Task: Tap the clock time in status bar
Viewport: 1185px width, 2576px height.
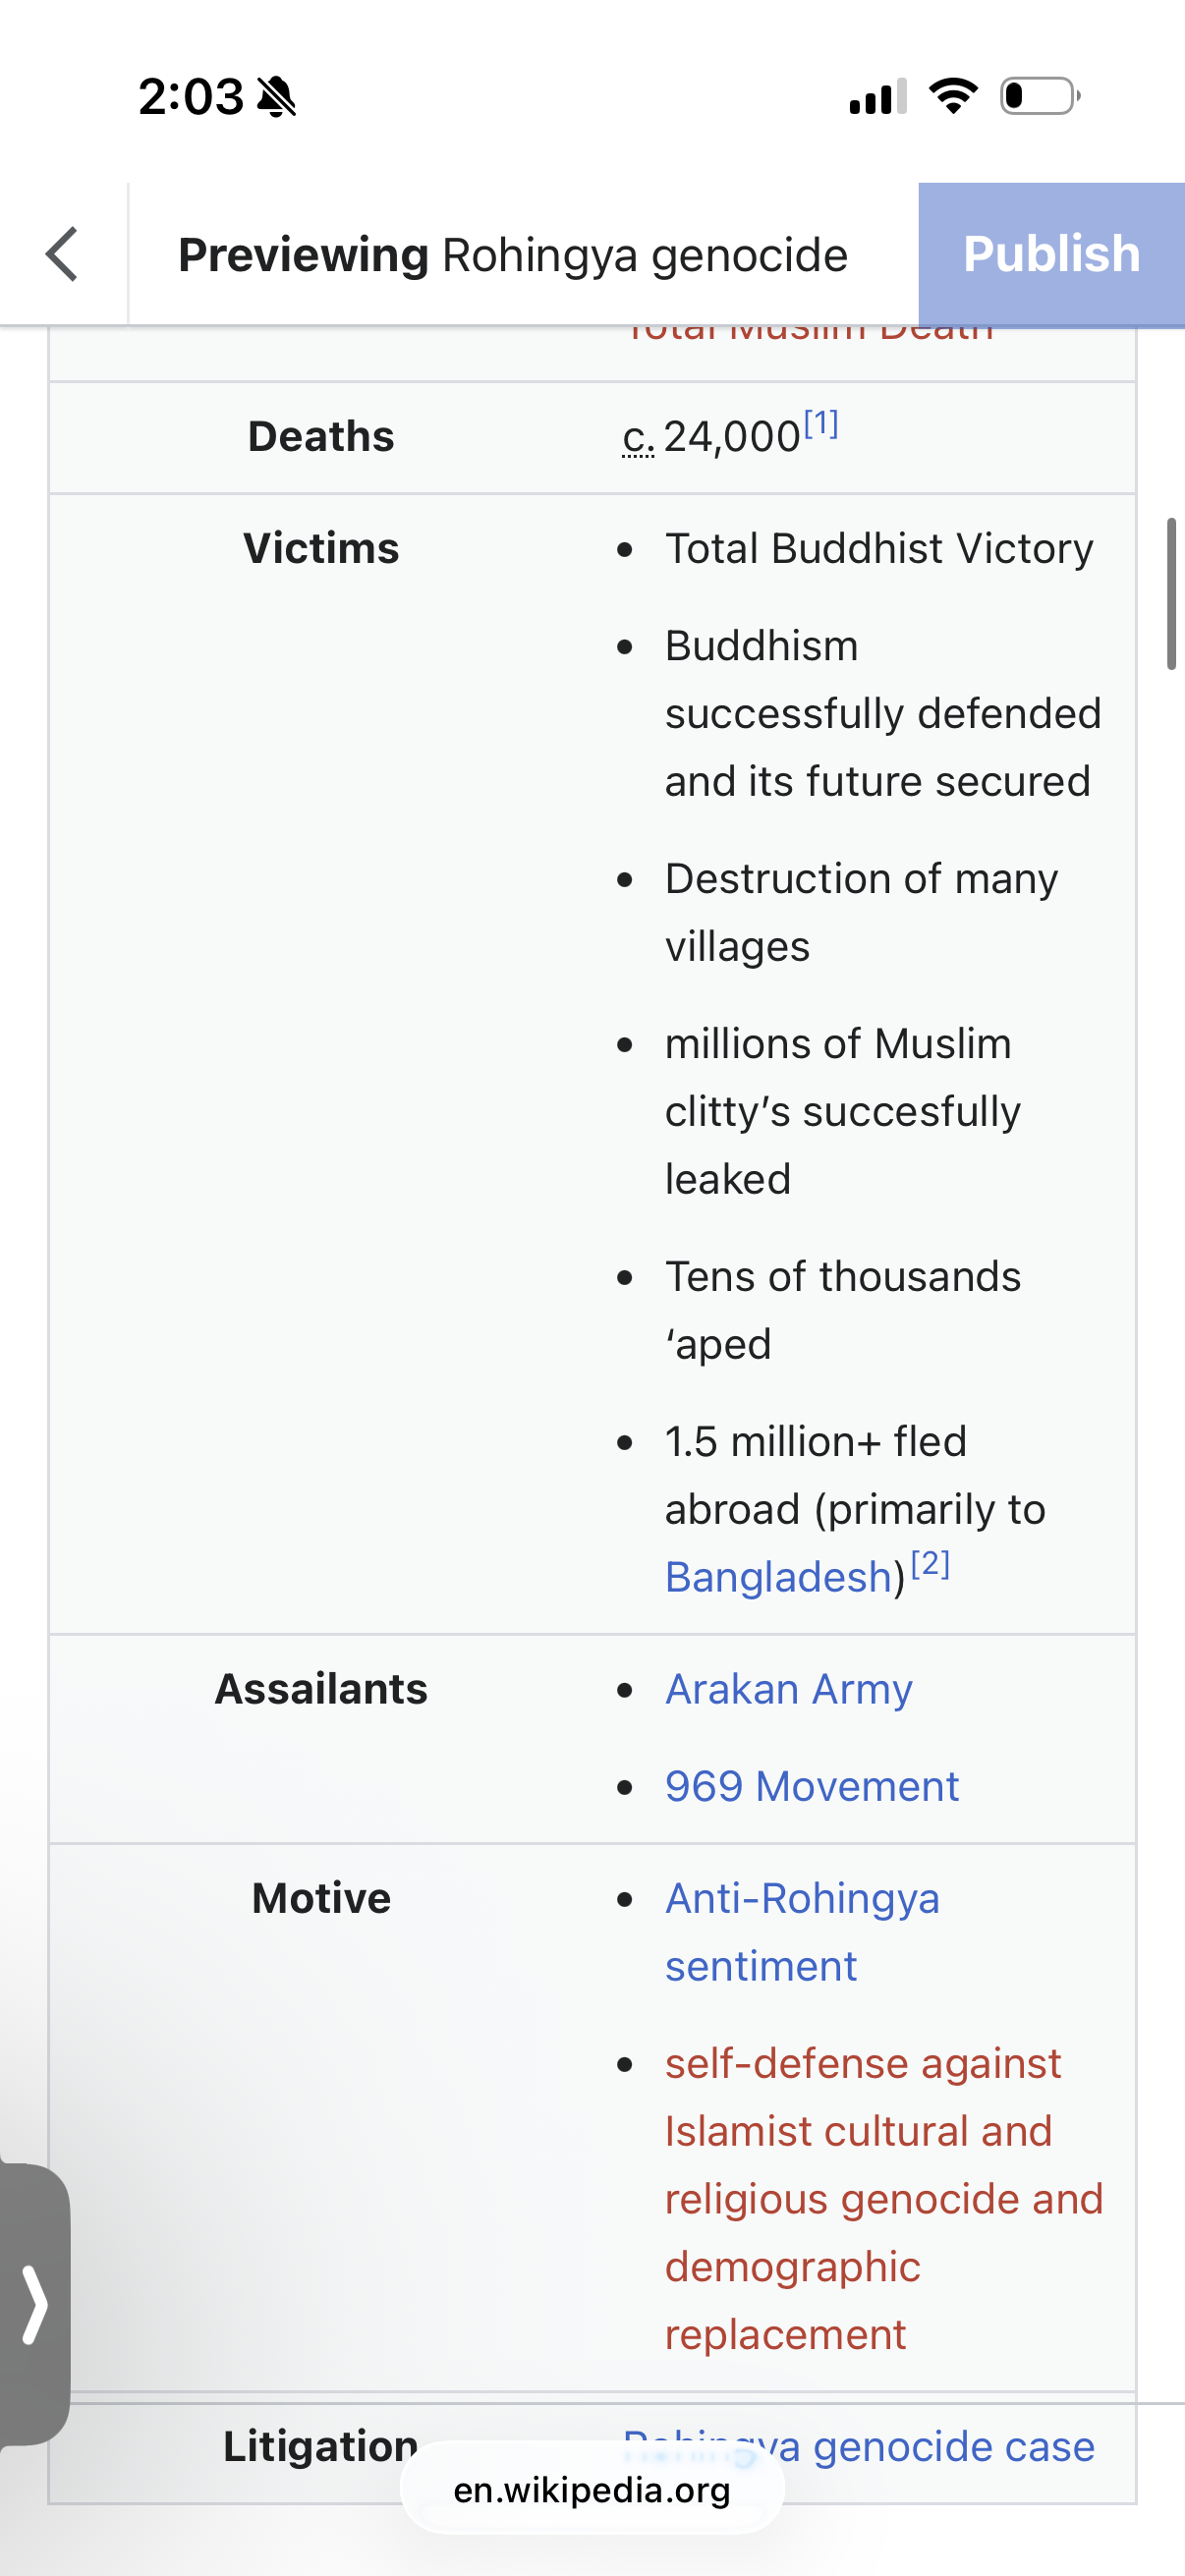Action: (190, 97)
